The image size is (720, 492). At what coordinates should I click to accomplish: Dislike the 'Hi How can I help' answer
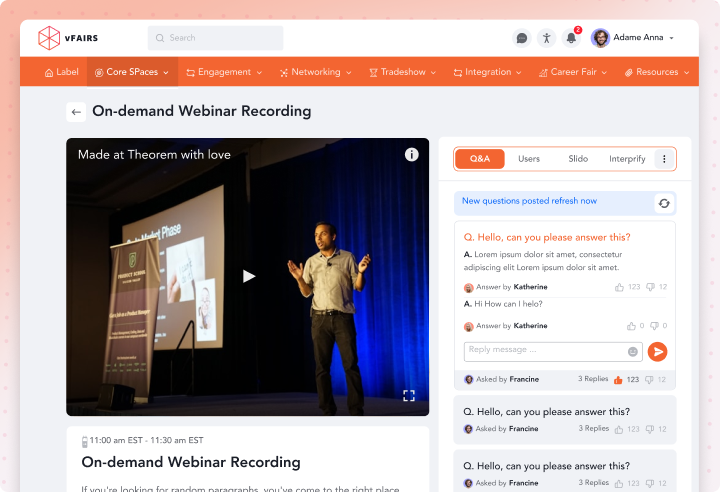pyautogui.click(x=654, y=326)
